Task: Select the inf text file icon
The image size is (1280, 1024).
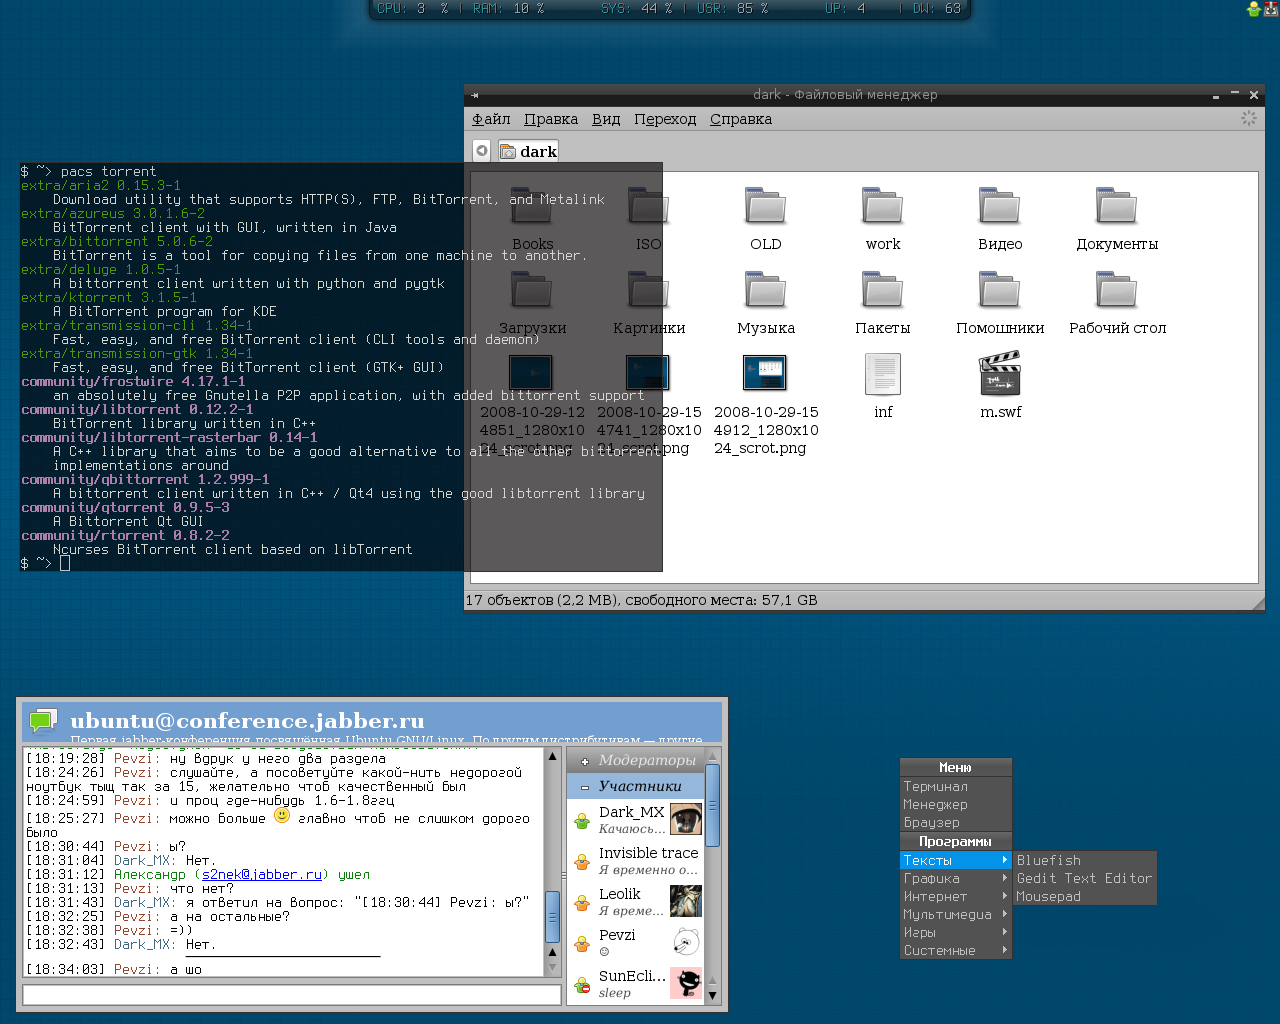Action: (883, 375)
